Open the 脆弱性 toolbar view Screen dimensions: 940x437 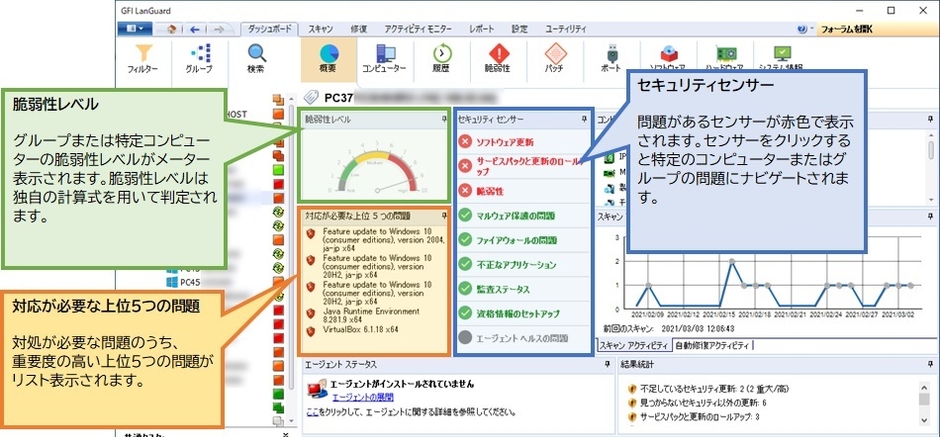pyautogui.click(x=498, y=59)
